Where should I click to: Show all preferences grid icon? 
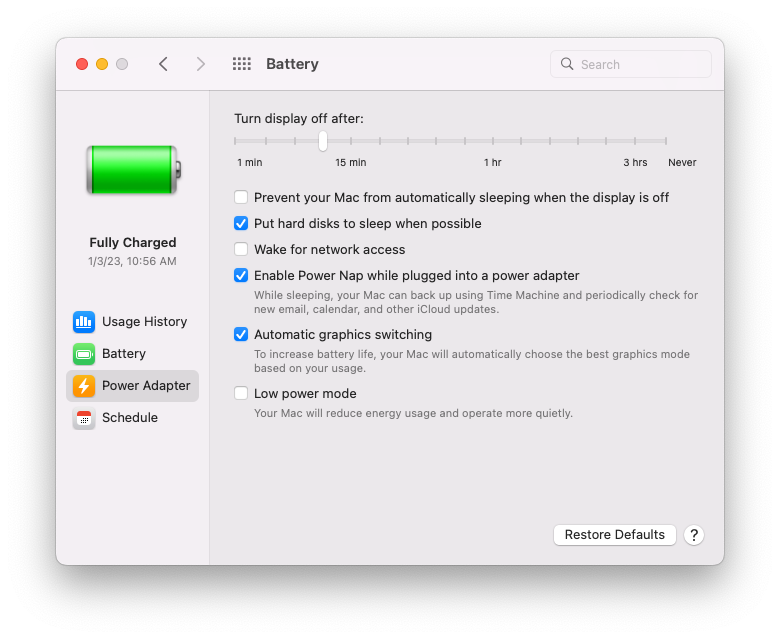242,64
